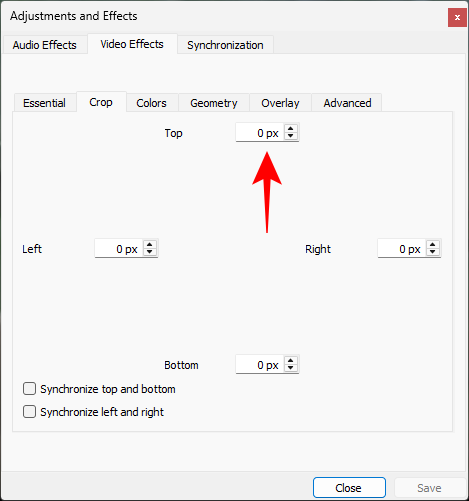Close the Adjustments and Effects window
Image resolution: width=469 pixels, height=501 pixels.
457,18
